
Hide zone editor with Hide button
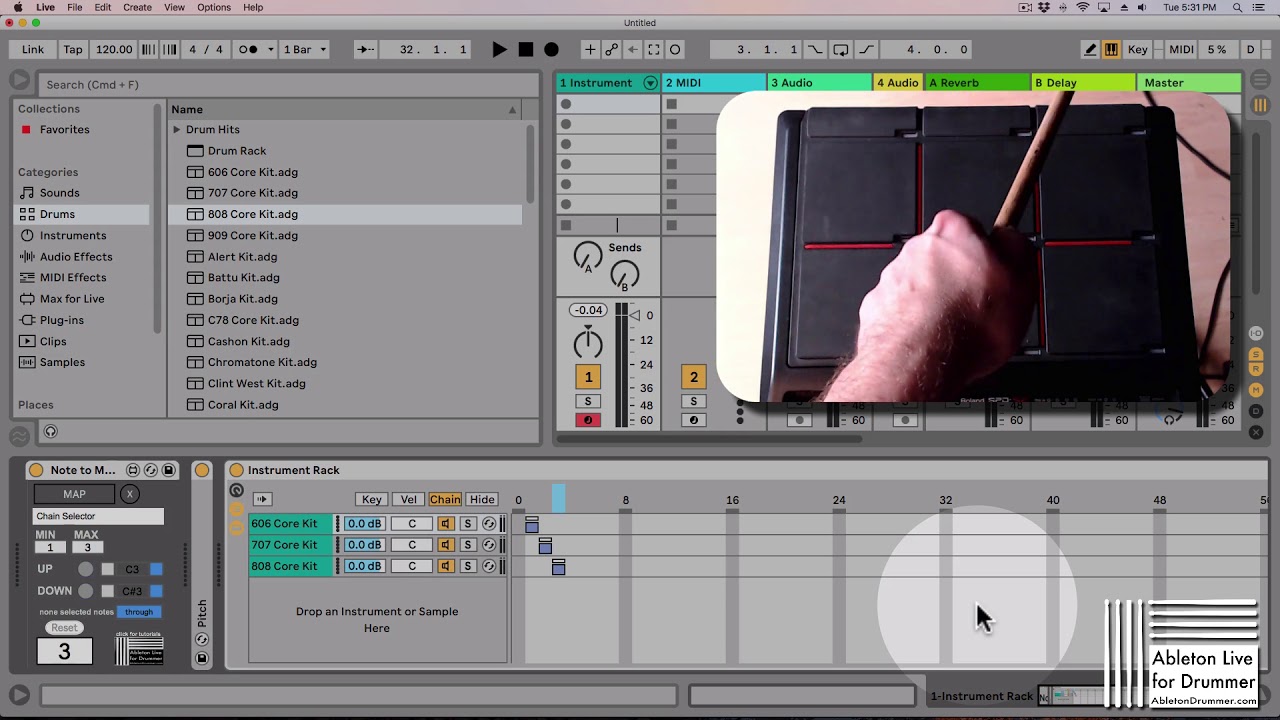482,499
